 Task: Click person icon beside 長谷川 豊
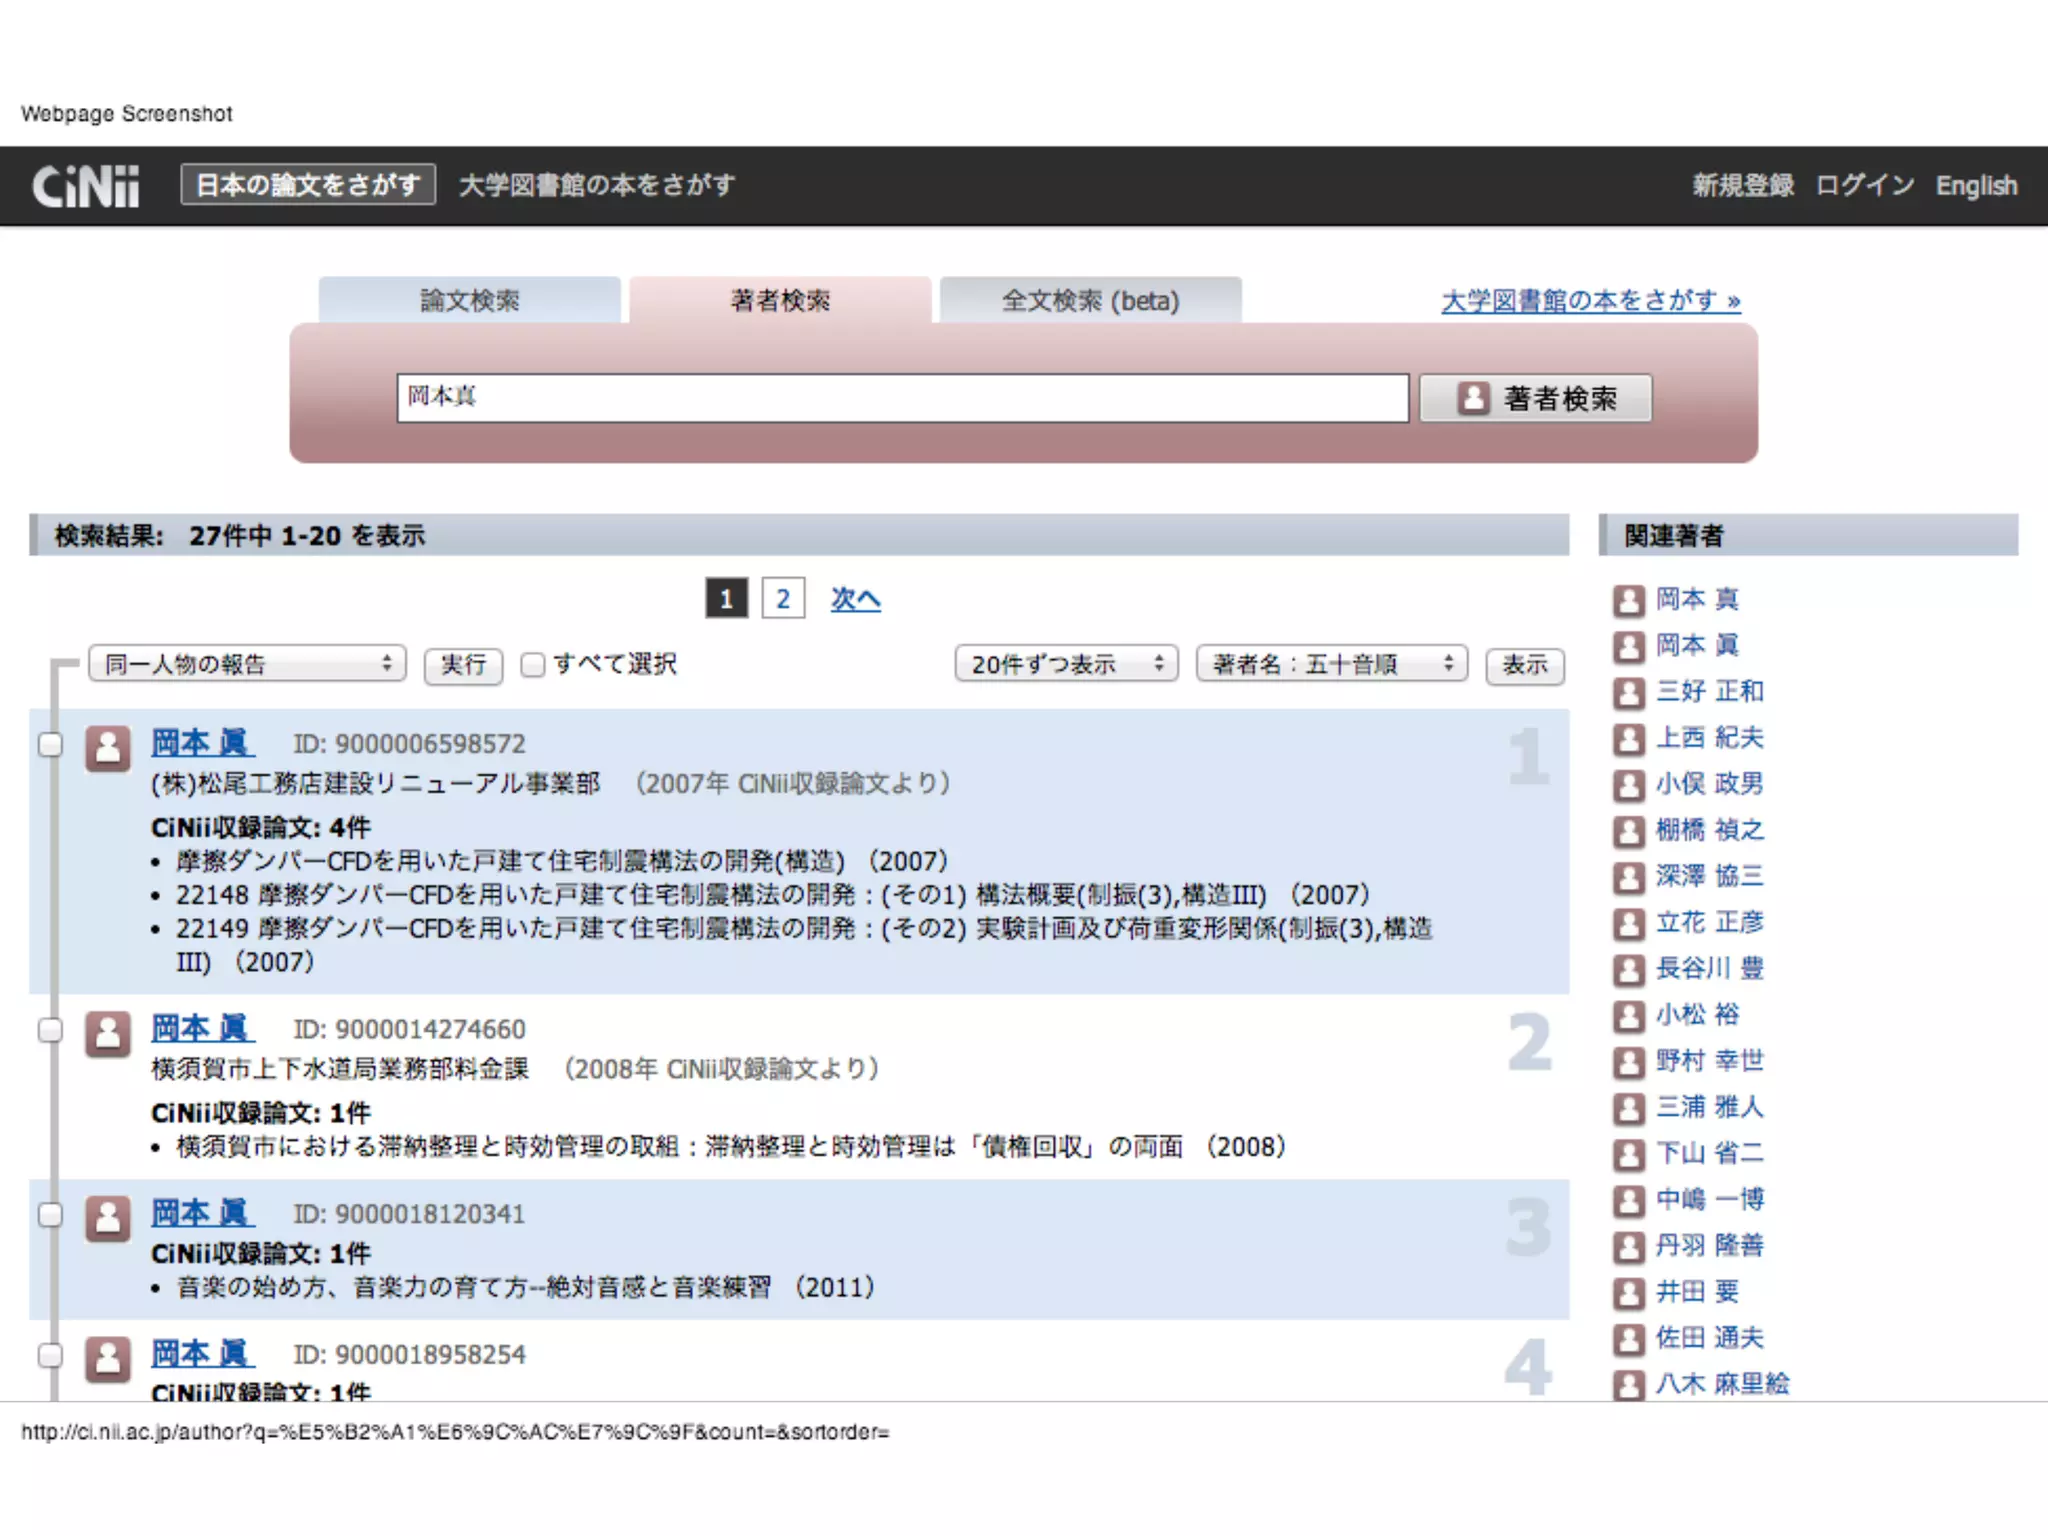1629,969
